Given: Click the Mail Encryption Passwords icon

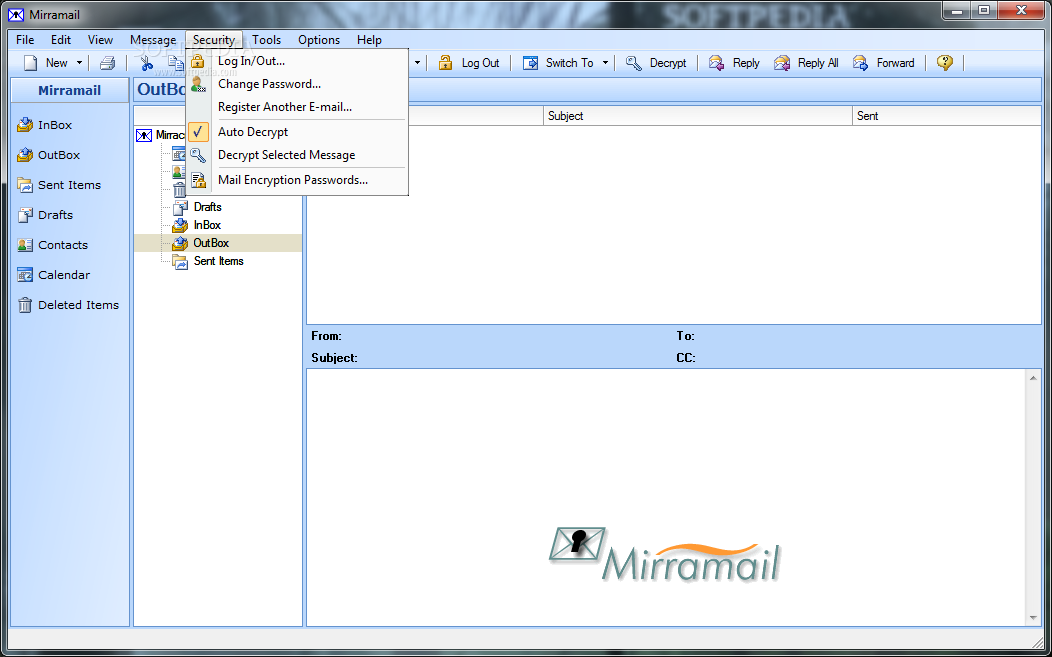Looking at the screenshot, I should 198,180.
